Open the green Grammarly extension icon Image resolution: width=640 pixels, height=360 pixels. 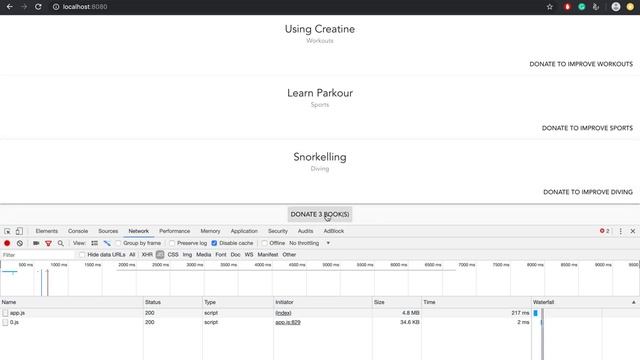(582, 7)
